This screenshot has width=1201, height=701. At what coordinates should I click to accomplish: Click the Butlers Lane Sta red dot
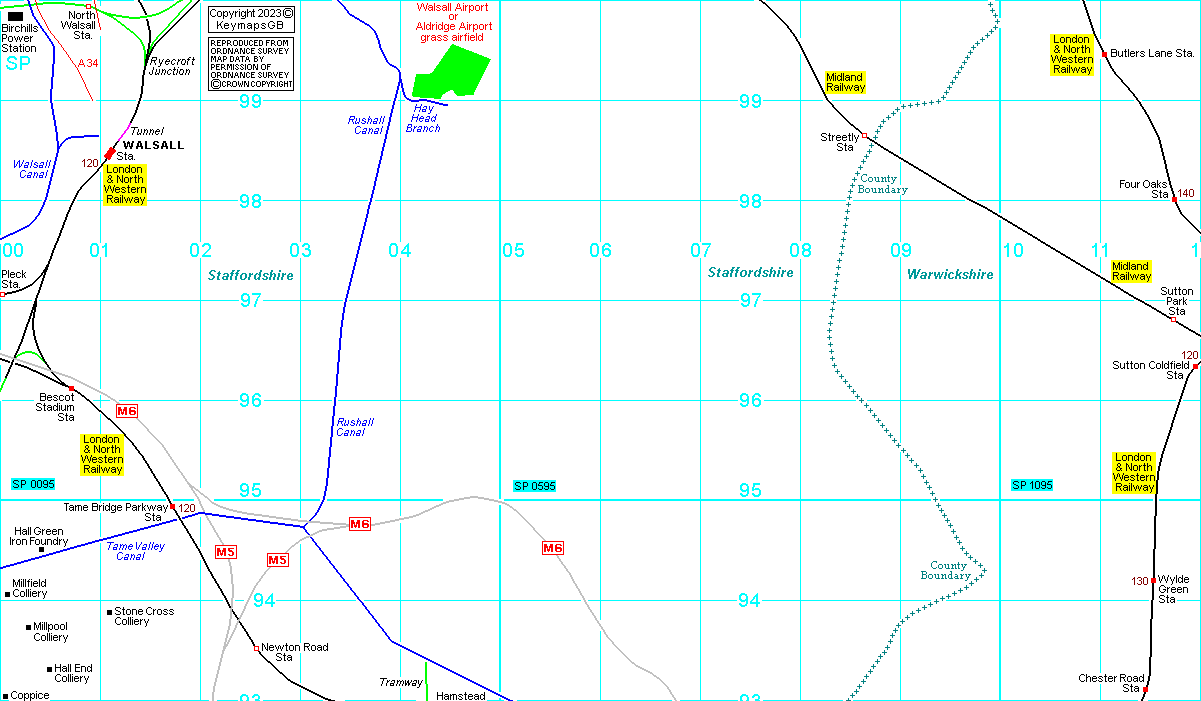[x=1104, y=54]
